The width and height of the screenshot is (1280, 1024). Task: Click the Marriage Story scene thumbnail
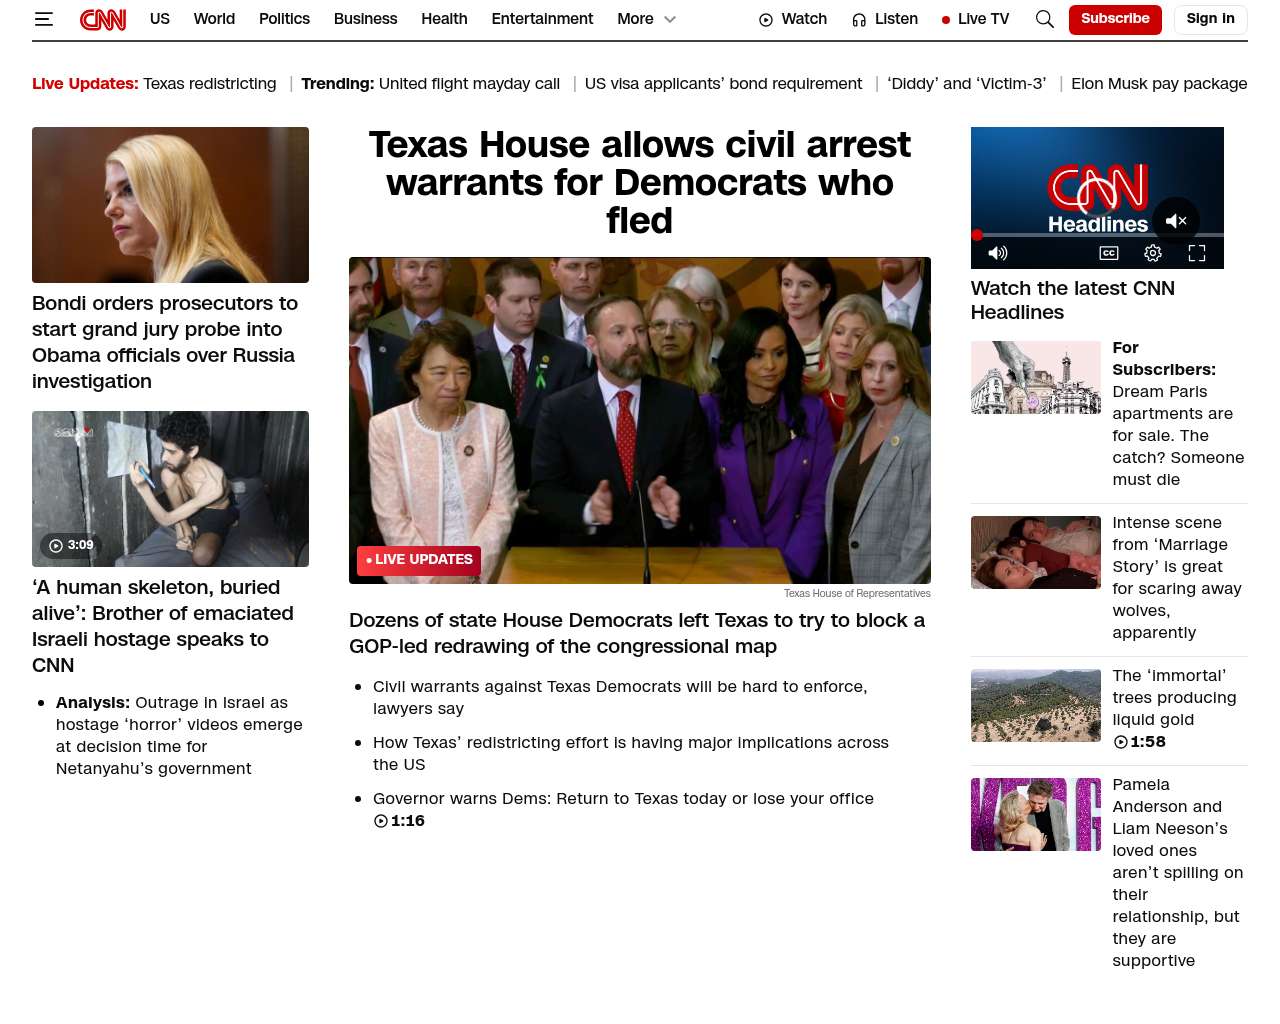[1036, 553]
